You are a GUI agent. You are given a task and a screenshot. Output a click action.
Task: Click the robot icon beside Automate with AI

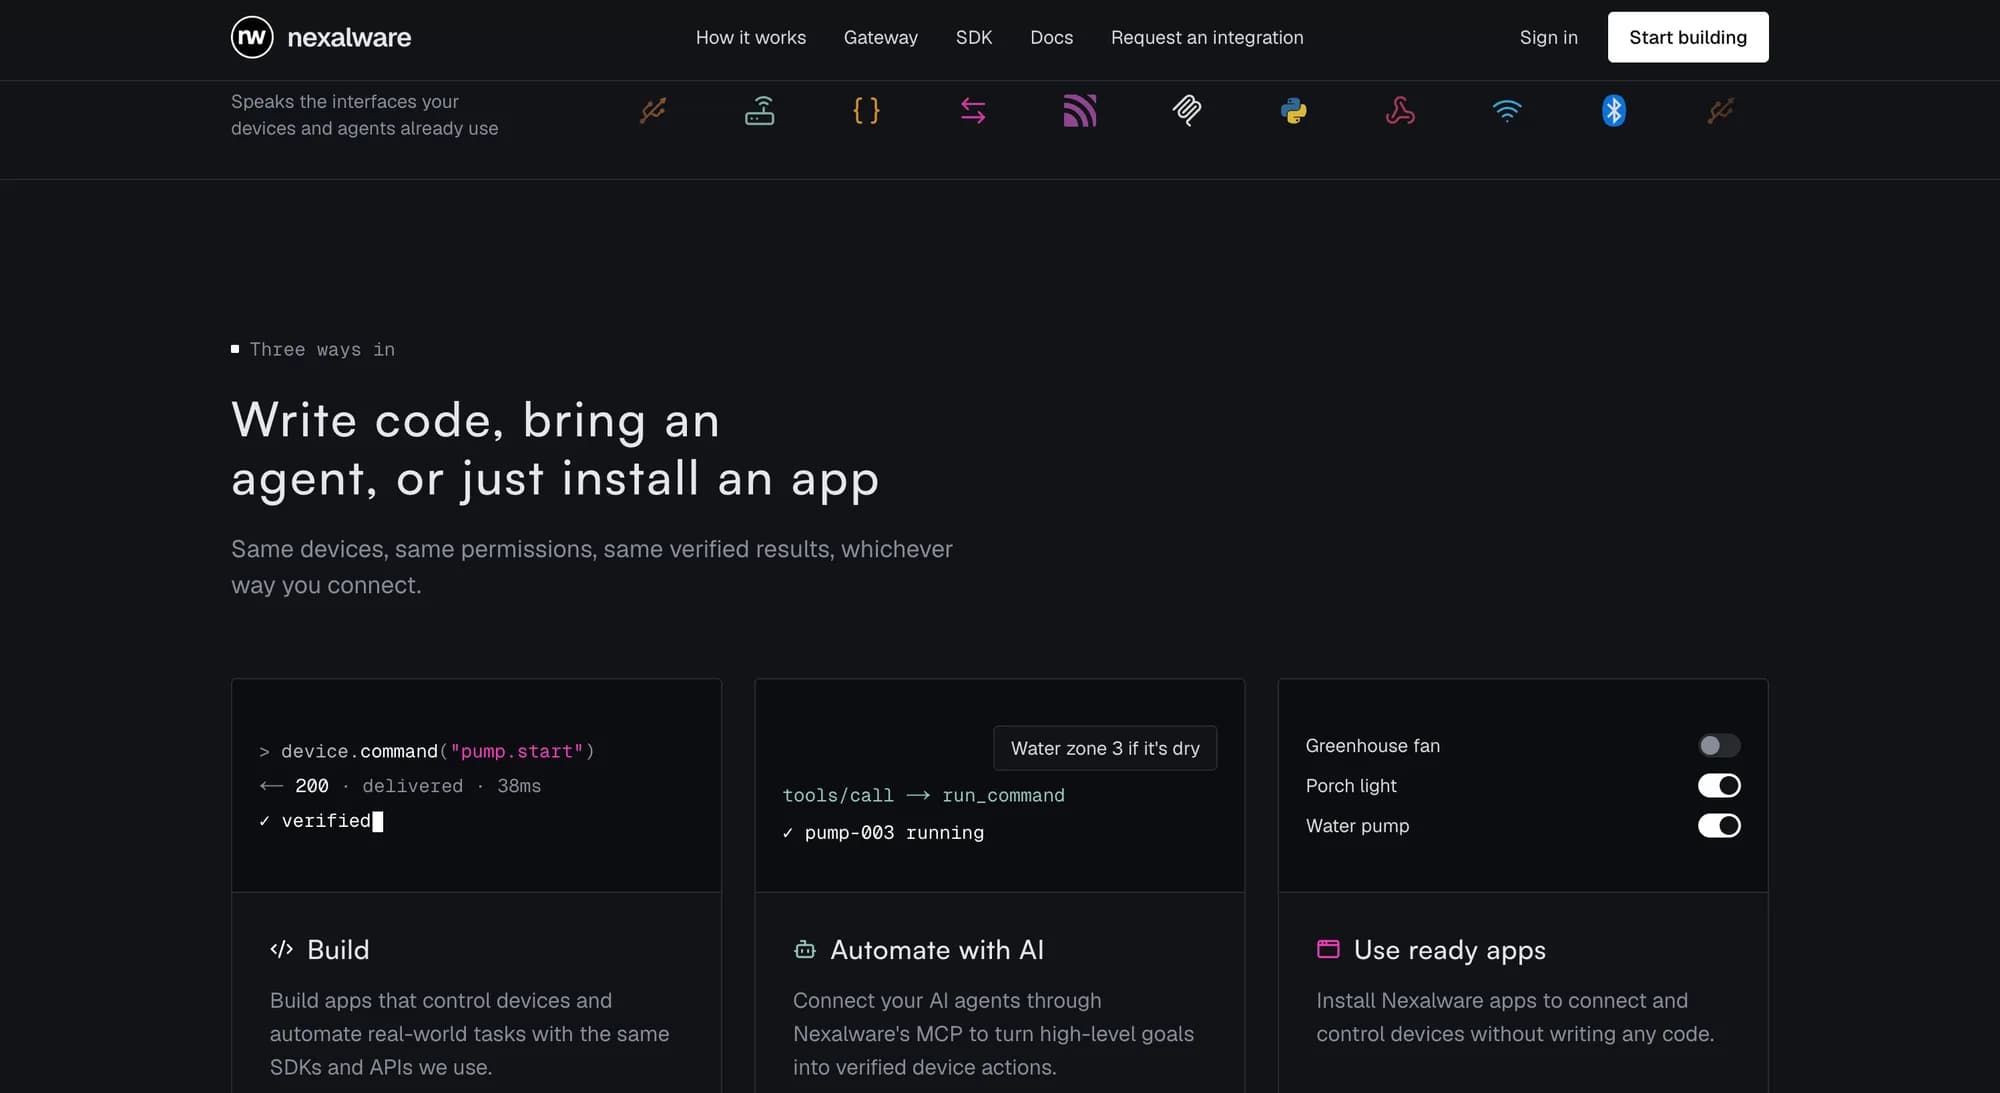click(805, 949)
